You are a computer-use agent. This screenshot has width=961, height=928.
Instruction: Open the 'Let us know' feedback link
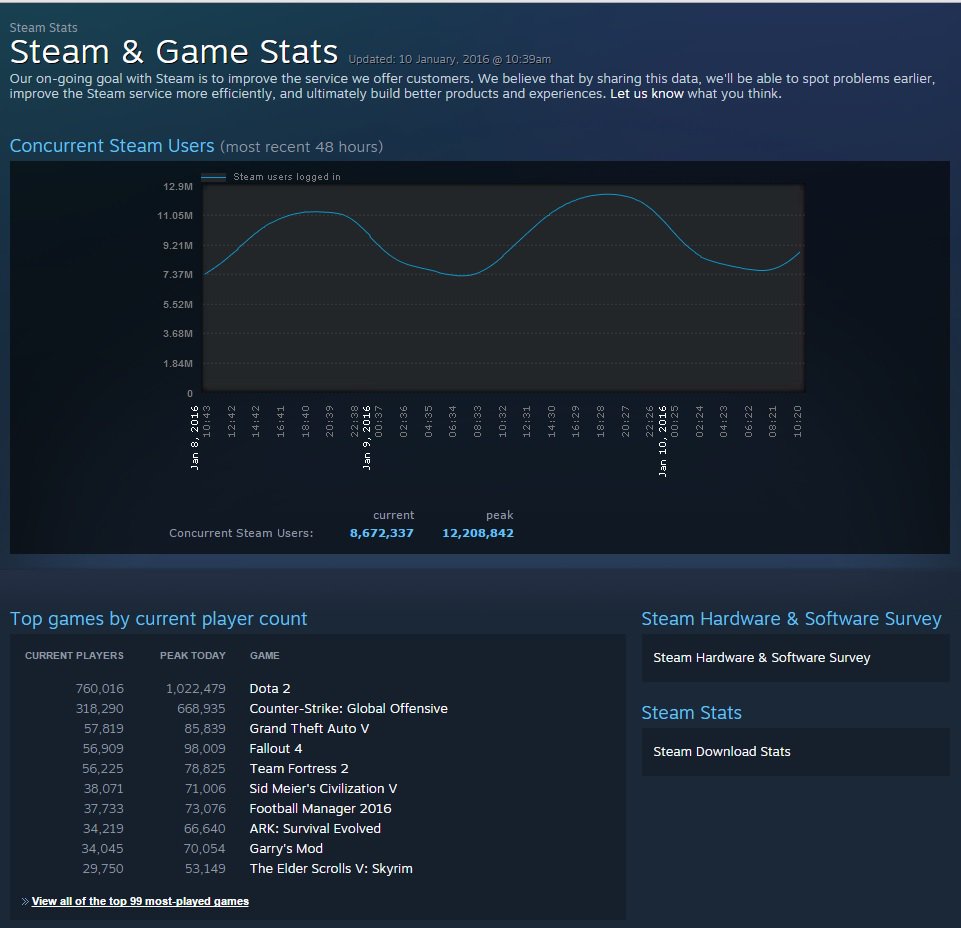click(x=647, y=94)
